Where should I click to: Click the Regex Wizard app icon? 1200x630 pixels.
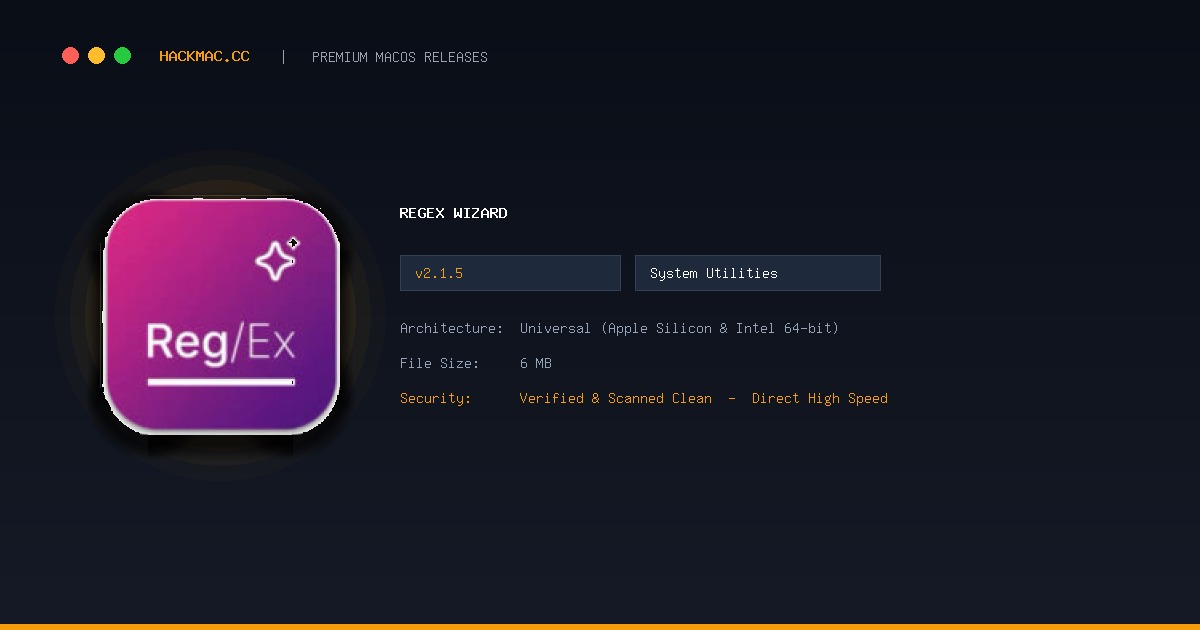221,316
